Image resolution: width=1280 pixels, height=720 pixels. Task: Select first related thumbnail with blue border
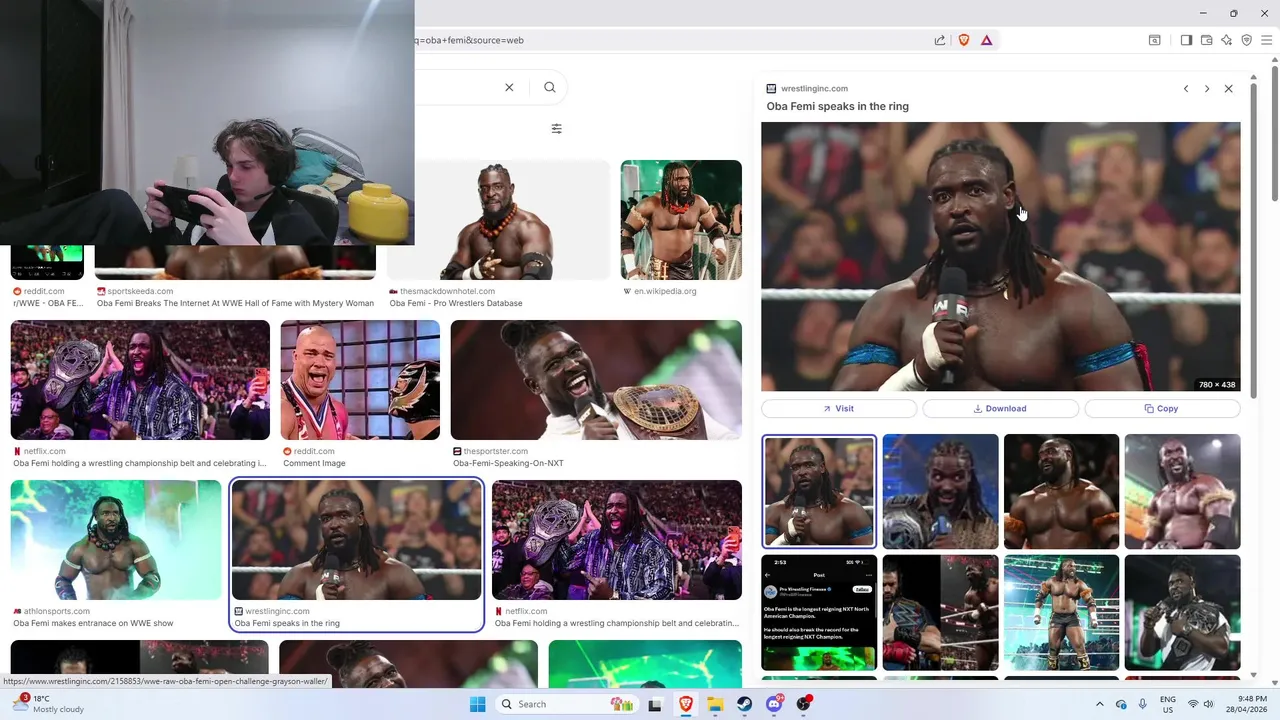[x=819, y=491]
